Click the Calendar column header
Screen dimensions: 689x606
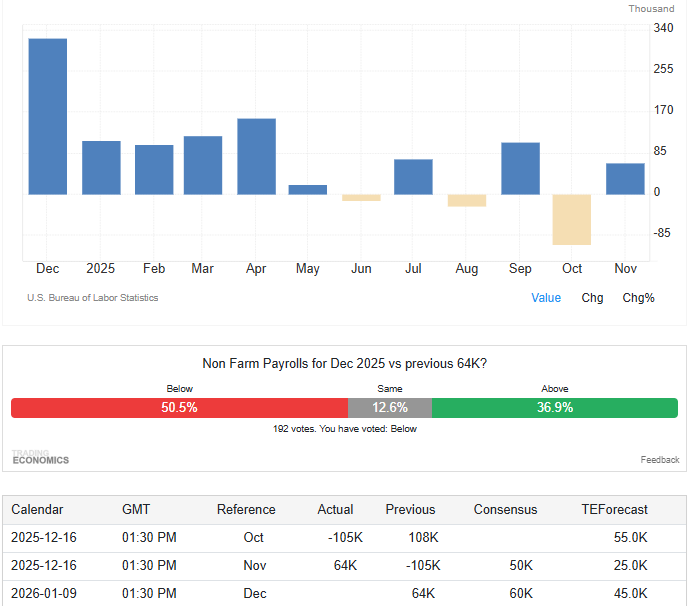[x=37, y=510]
